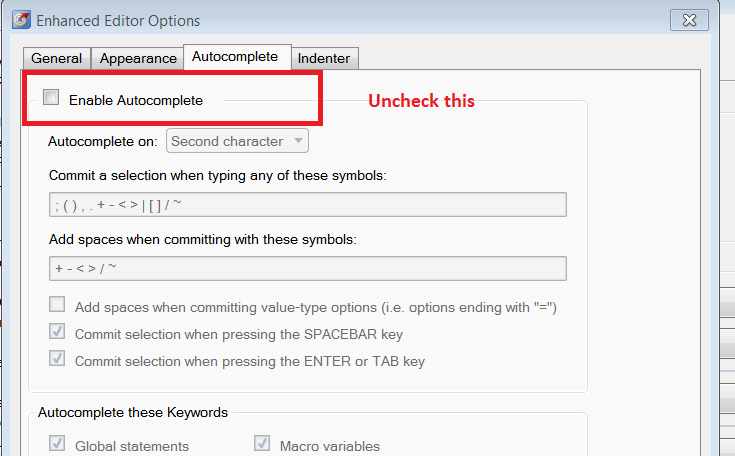Open the Indenter tab

coord(324,58)
